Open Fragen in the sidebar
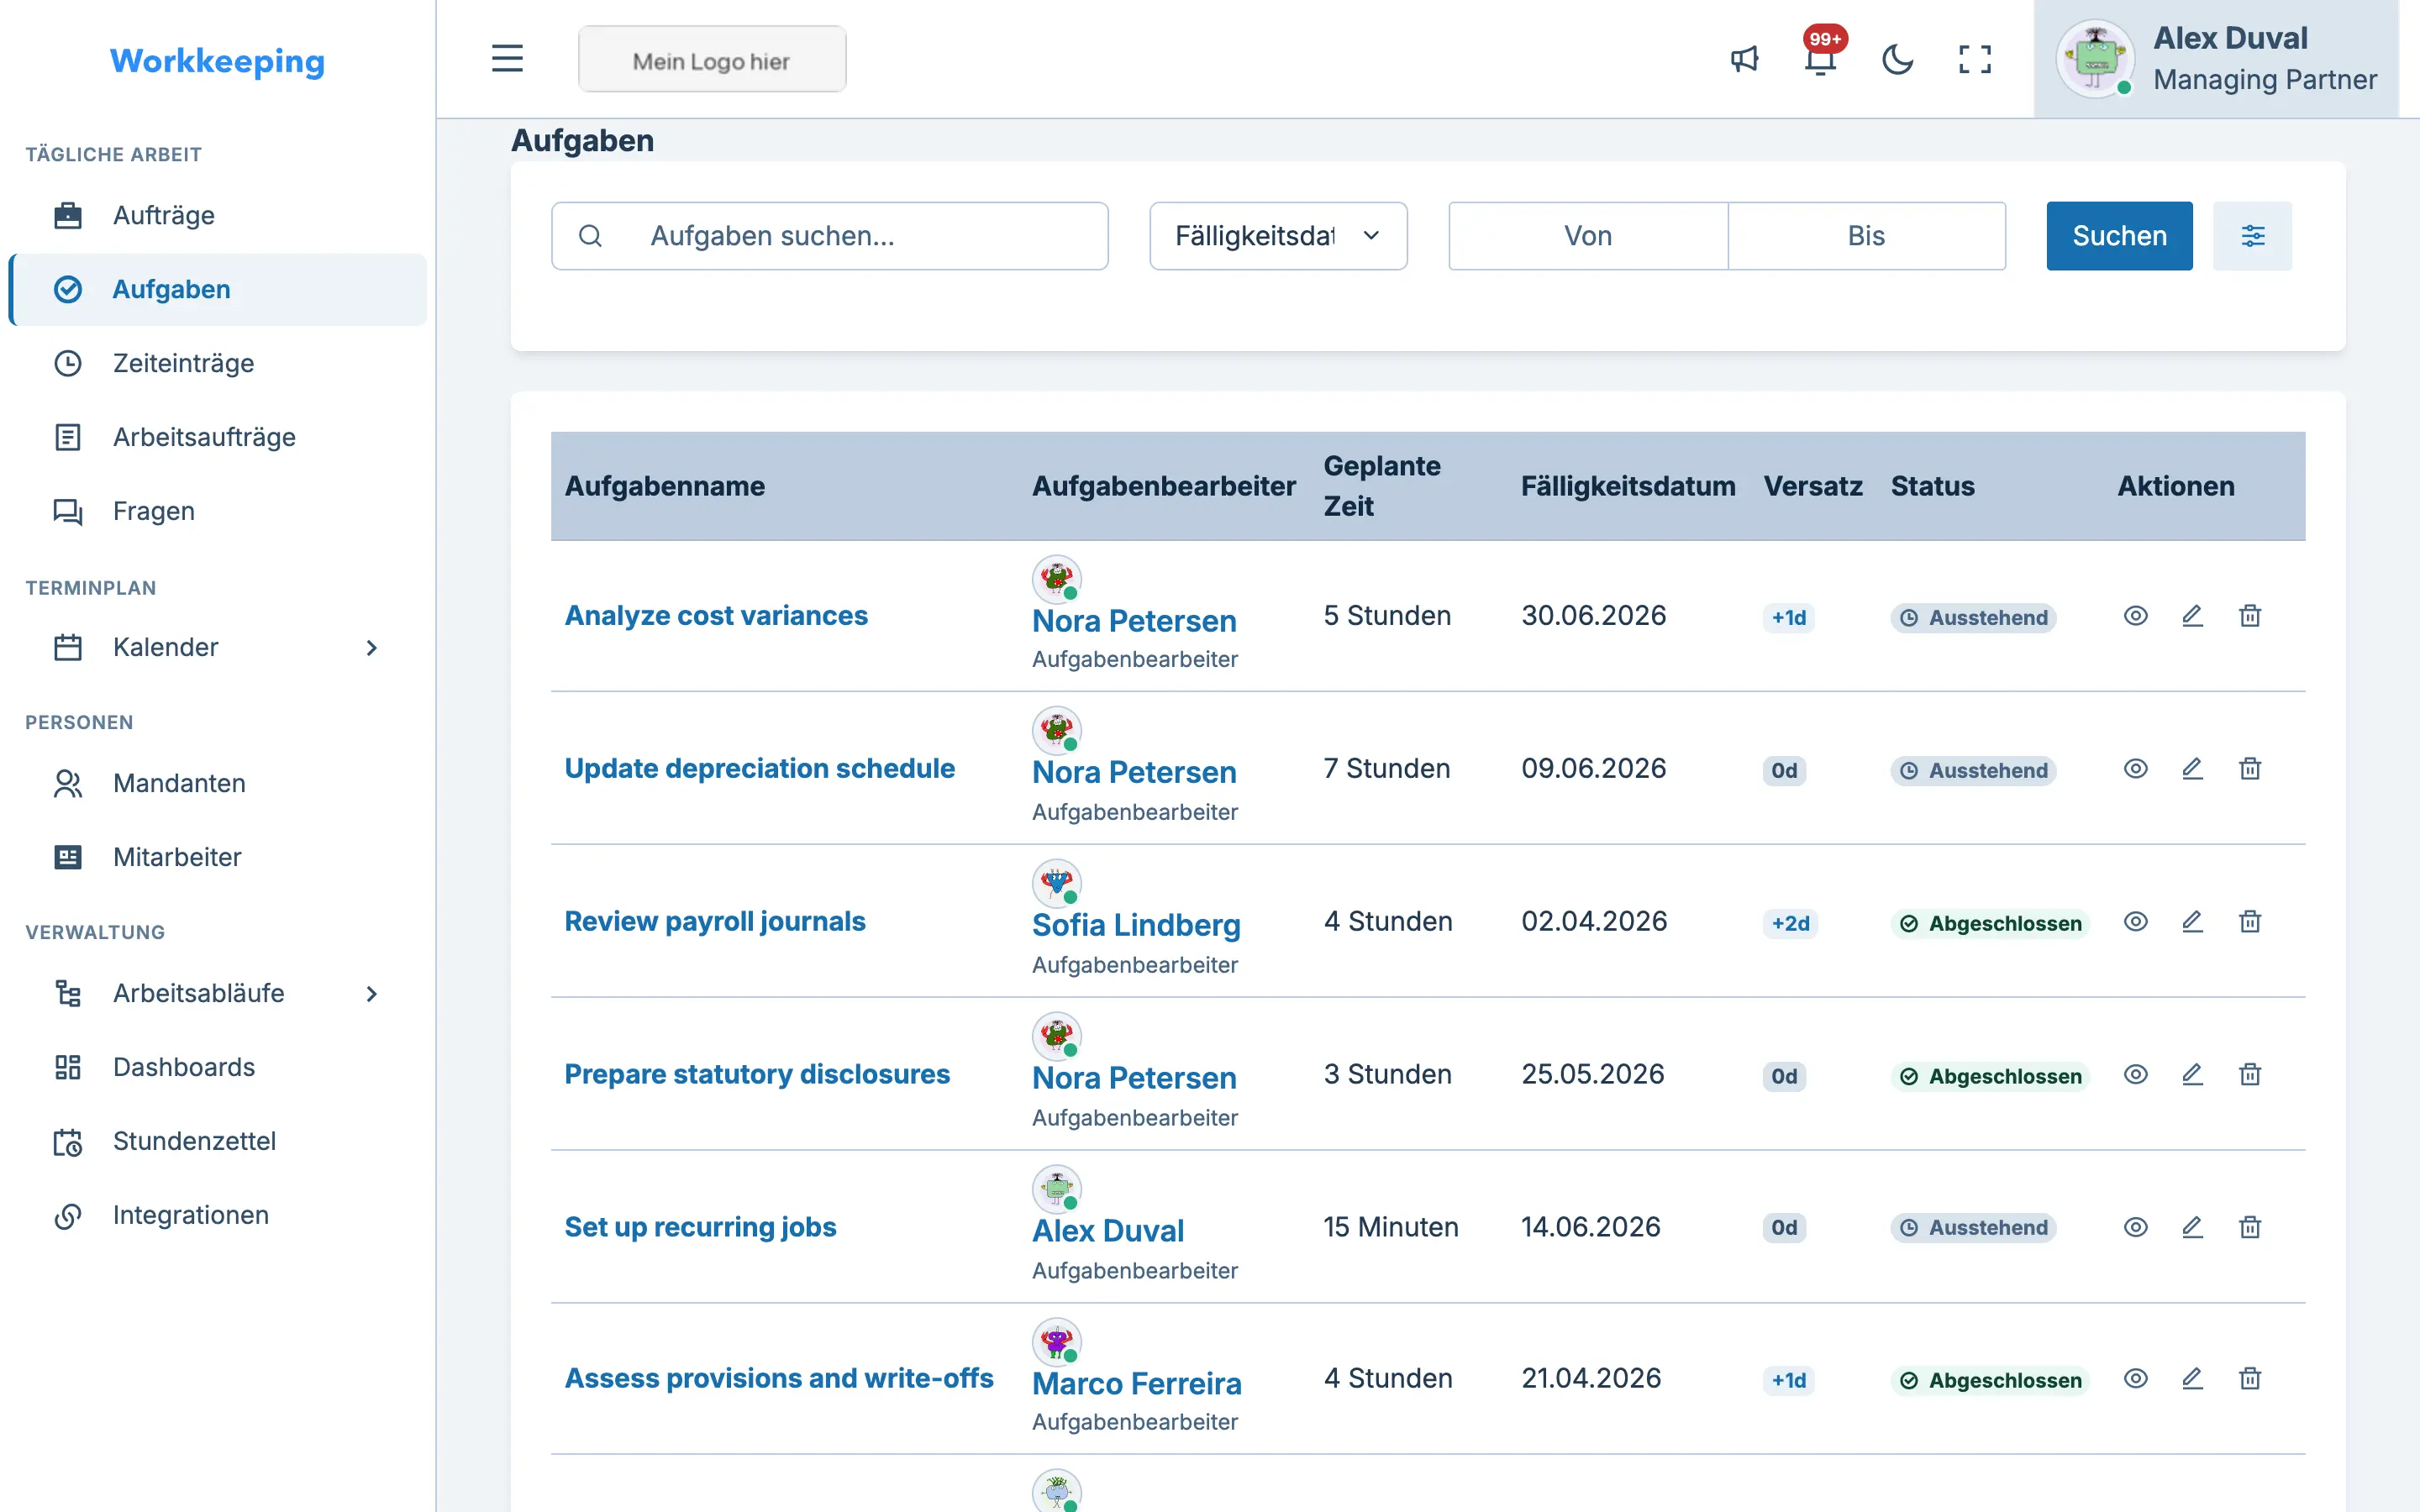This screenshot has width=2420, height=1512. click(x=217, y=511)
